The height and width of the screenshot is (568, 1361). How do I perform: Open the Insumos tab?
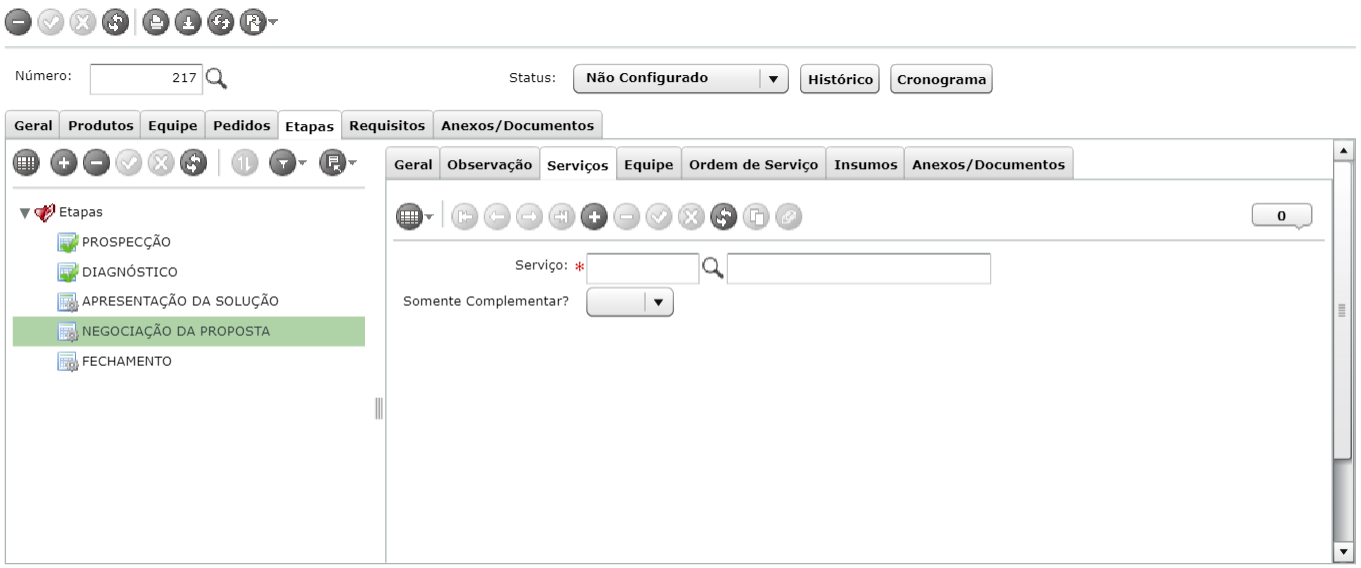(866, 164)
